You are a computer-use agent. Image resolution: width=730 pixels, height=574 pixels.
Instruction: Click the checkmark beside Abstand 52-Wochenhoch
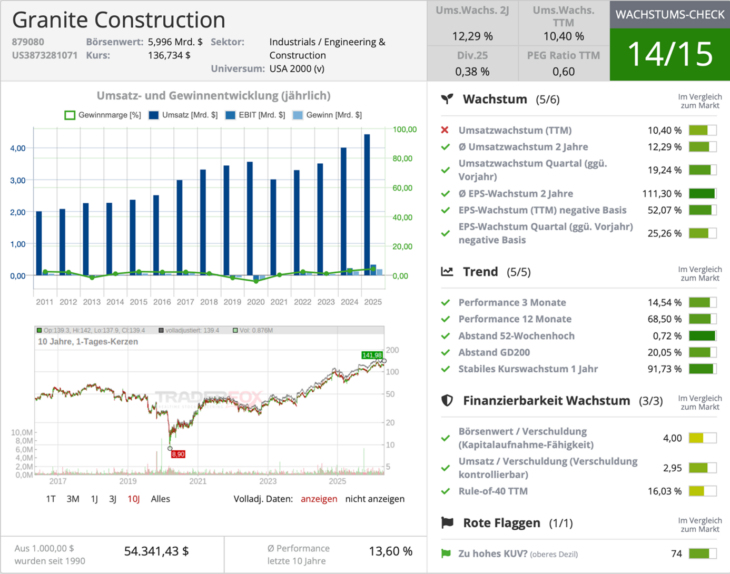pyautogui.click(x=446, y=336)
